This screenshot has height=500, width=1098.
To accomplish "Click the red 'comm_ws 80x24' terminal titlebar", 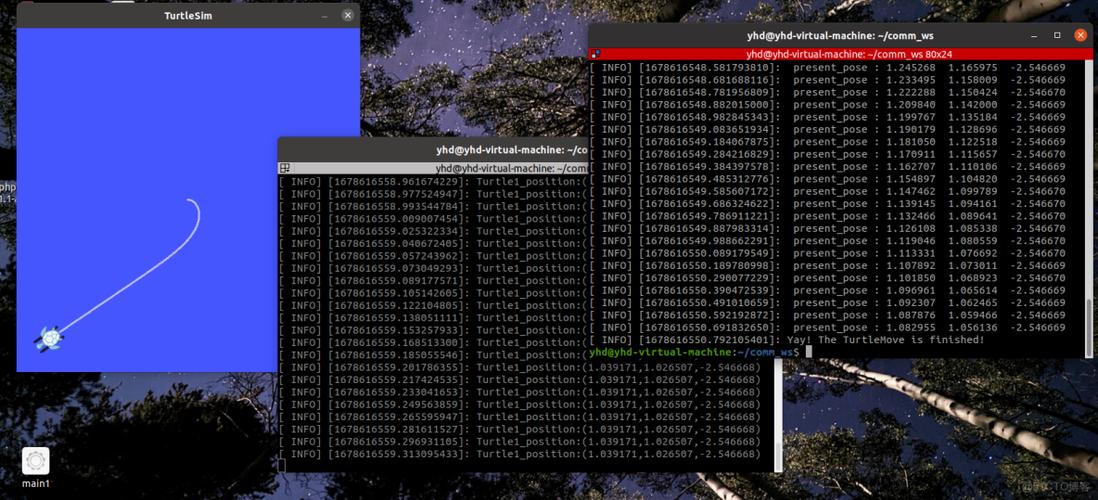I will (839, 54).
